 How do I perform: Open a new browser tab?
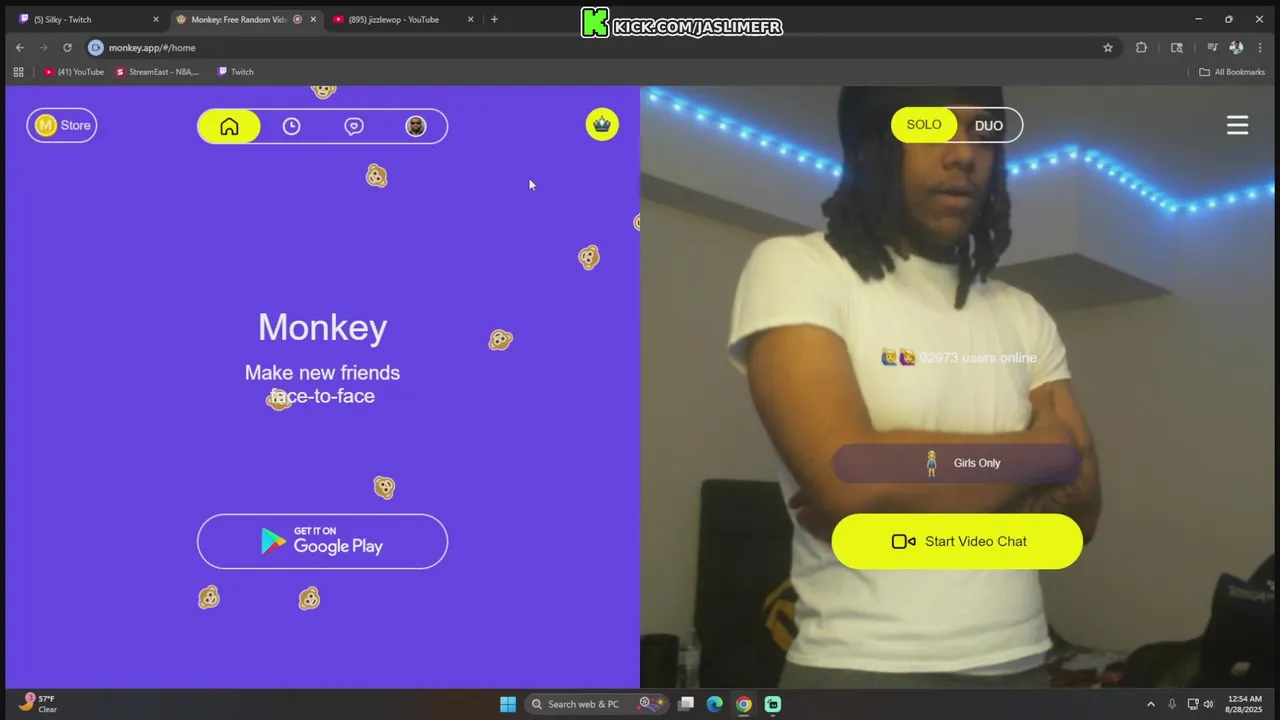(494, 19)
